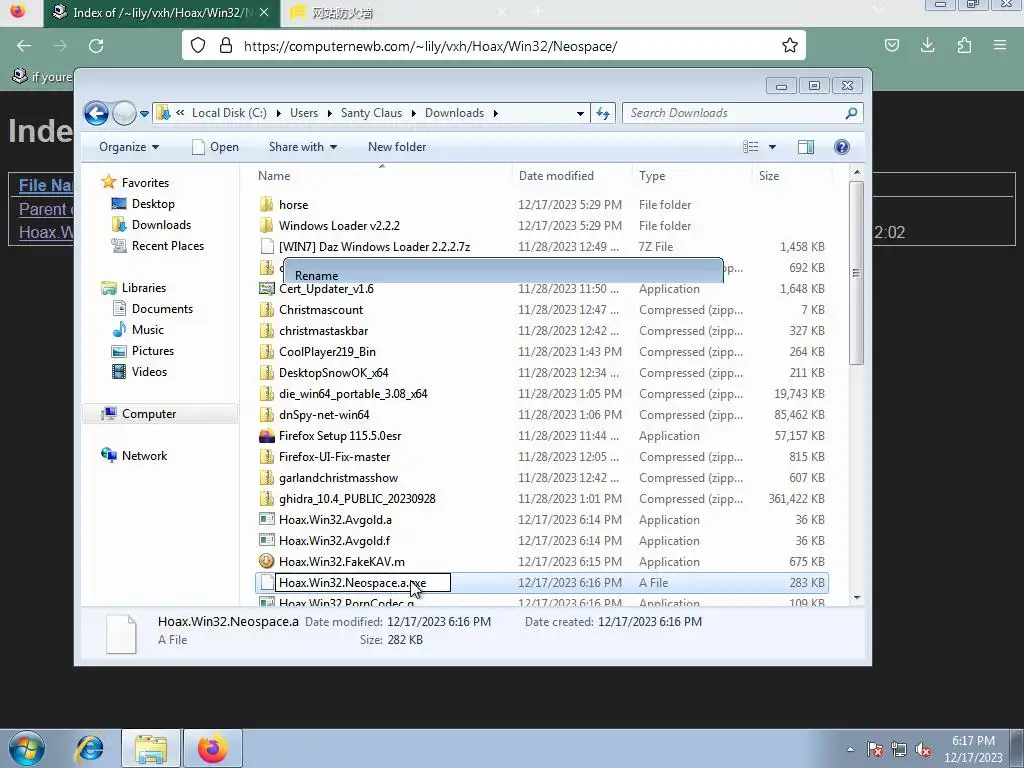Open Documents library
The height and width of the screenshot is (768, 1024).
click(x=152, y=308)
